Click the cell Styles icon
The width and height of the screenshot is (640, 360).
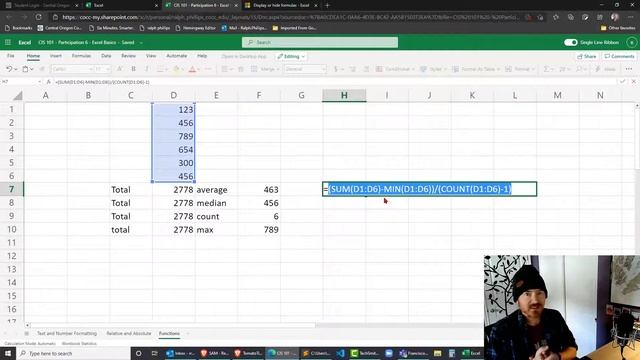click(x=423, y=69)
